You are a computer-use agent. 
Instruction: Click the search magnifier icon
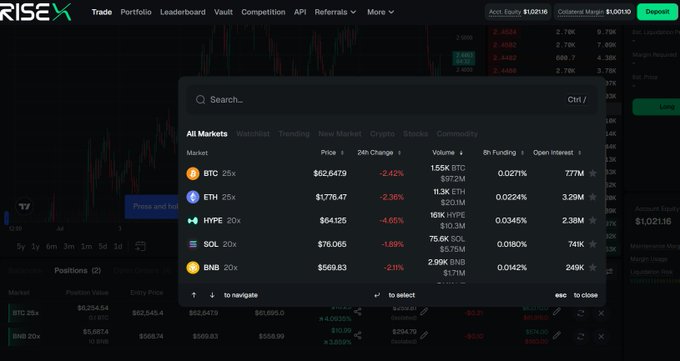pos(200,100)
